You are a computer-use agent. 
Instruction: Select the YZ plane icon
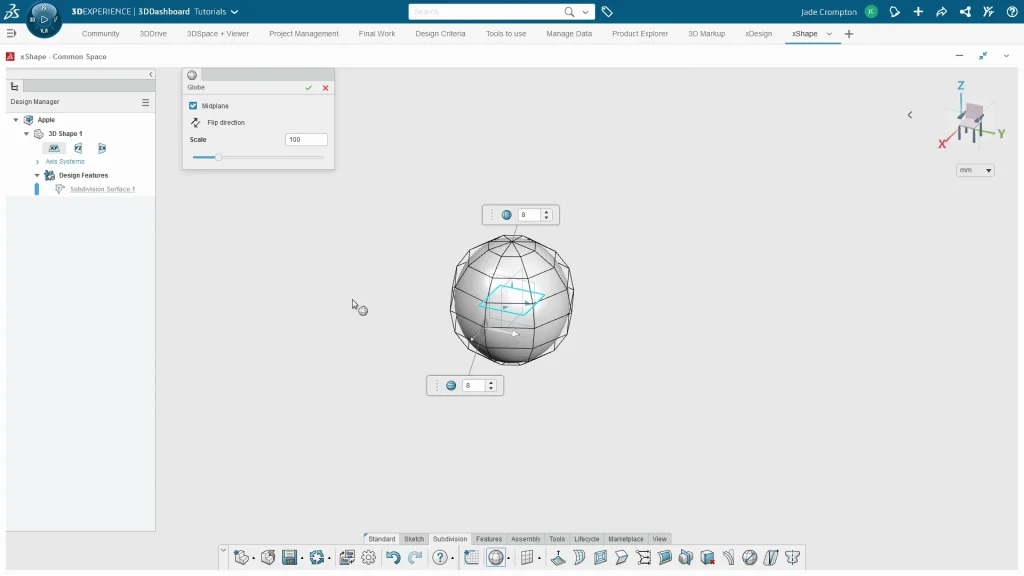(78, 148)
